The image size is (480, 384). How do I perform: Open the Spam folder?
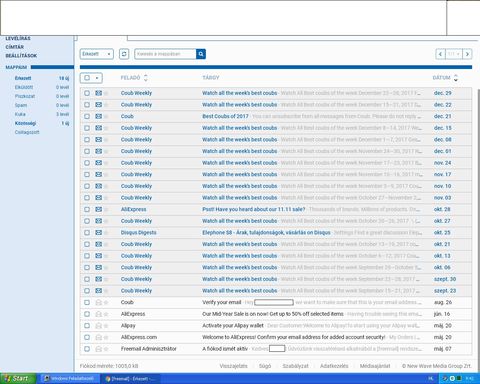pyautogui.click(x=21, y=105)
